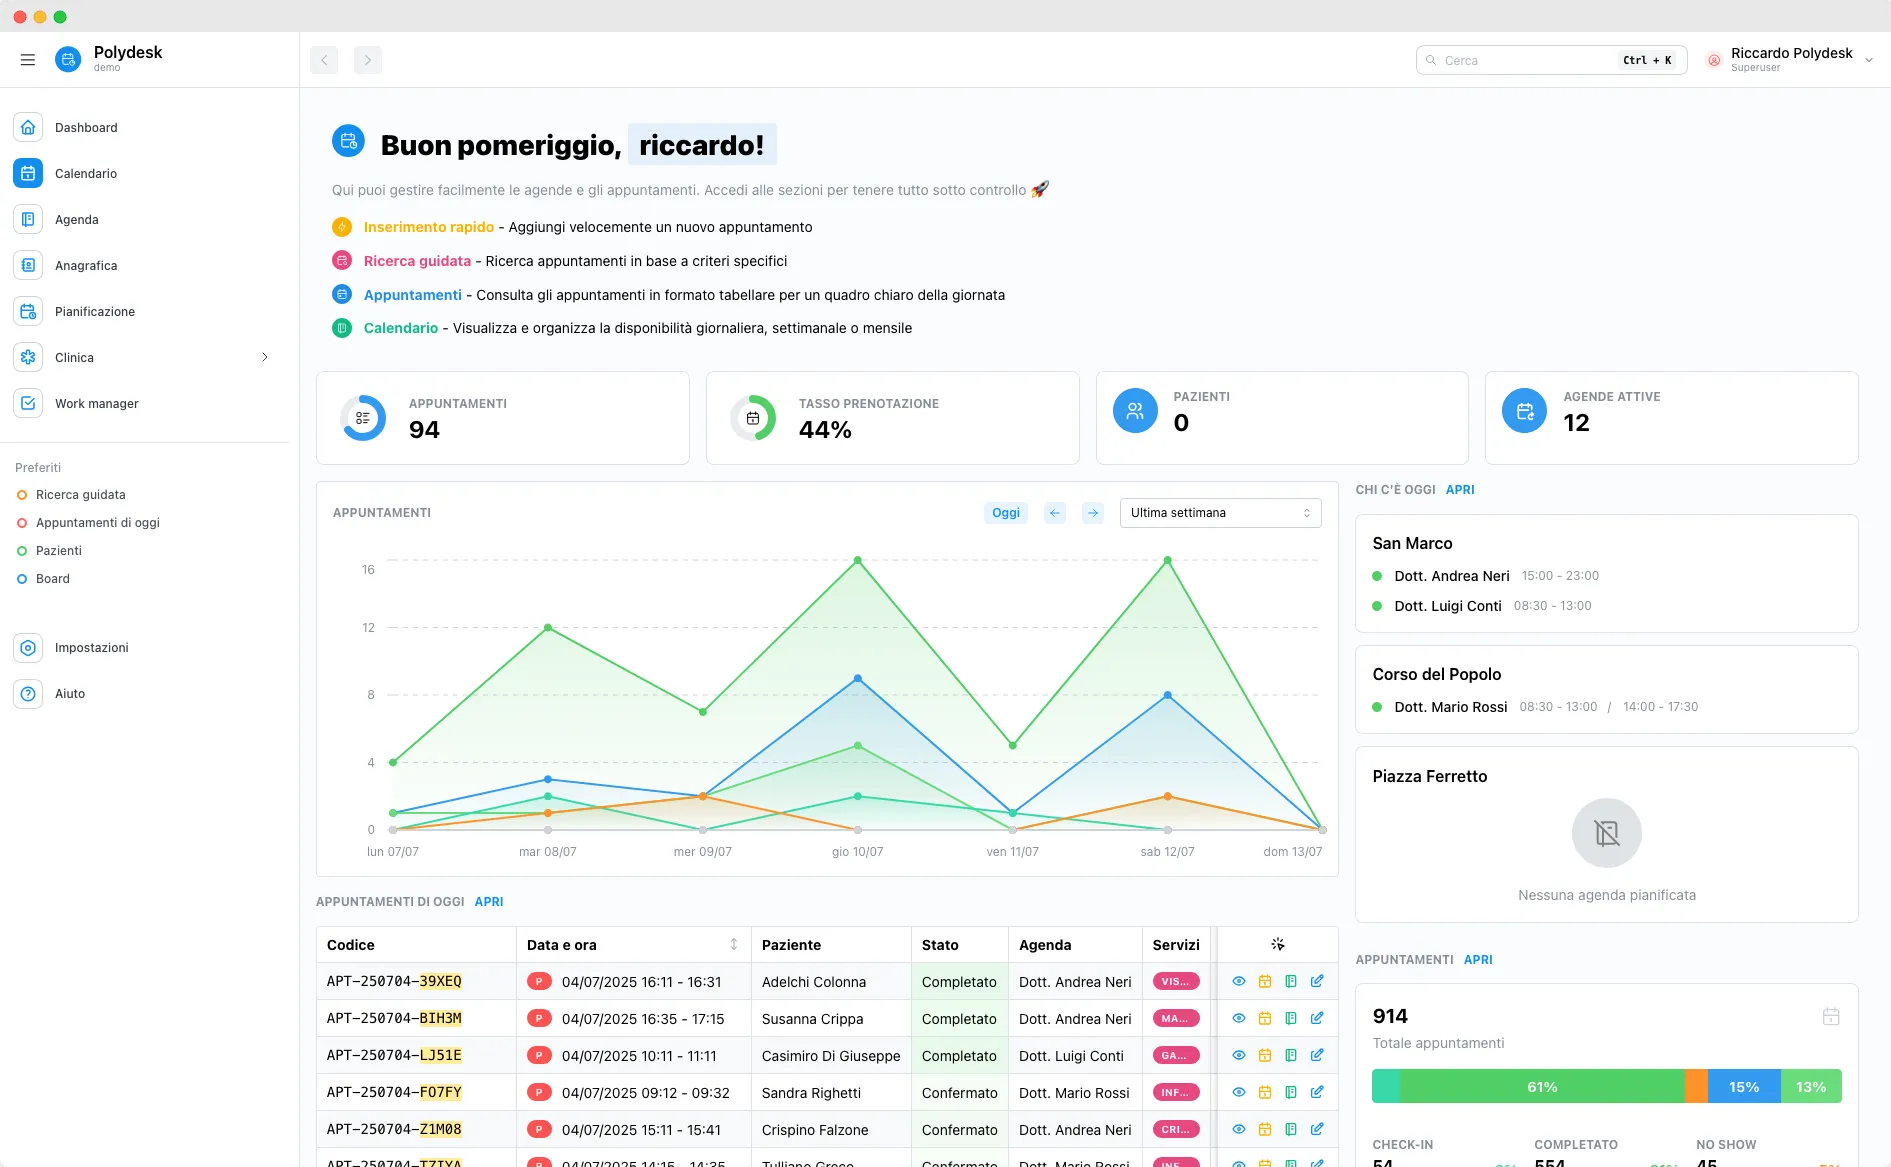
Task: Select the Appuntamenti di oggi favorite with red dot
Action: coord(97,522)
